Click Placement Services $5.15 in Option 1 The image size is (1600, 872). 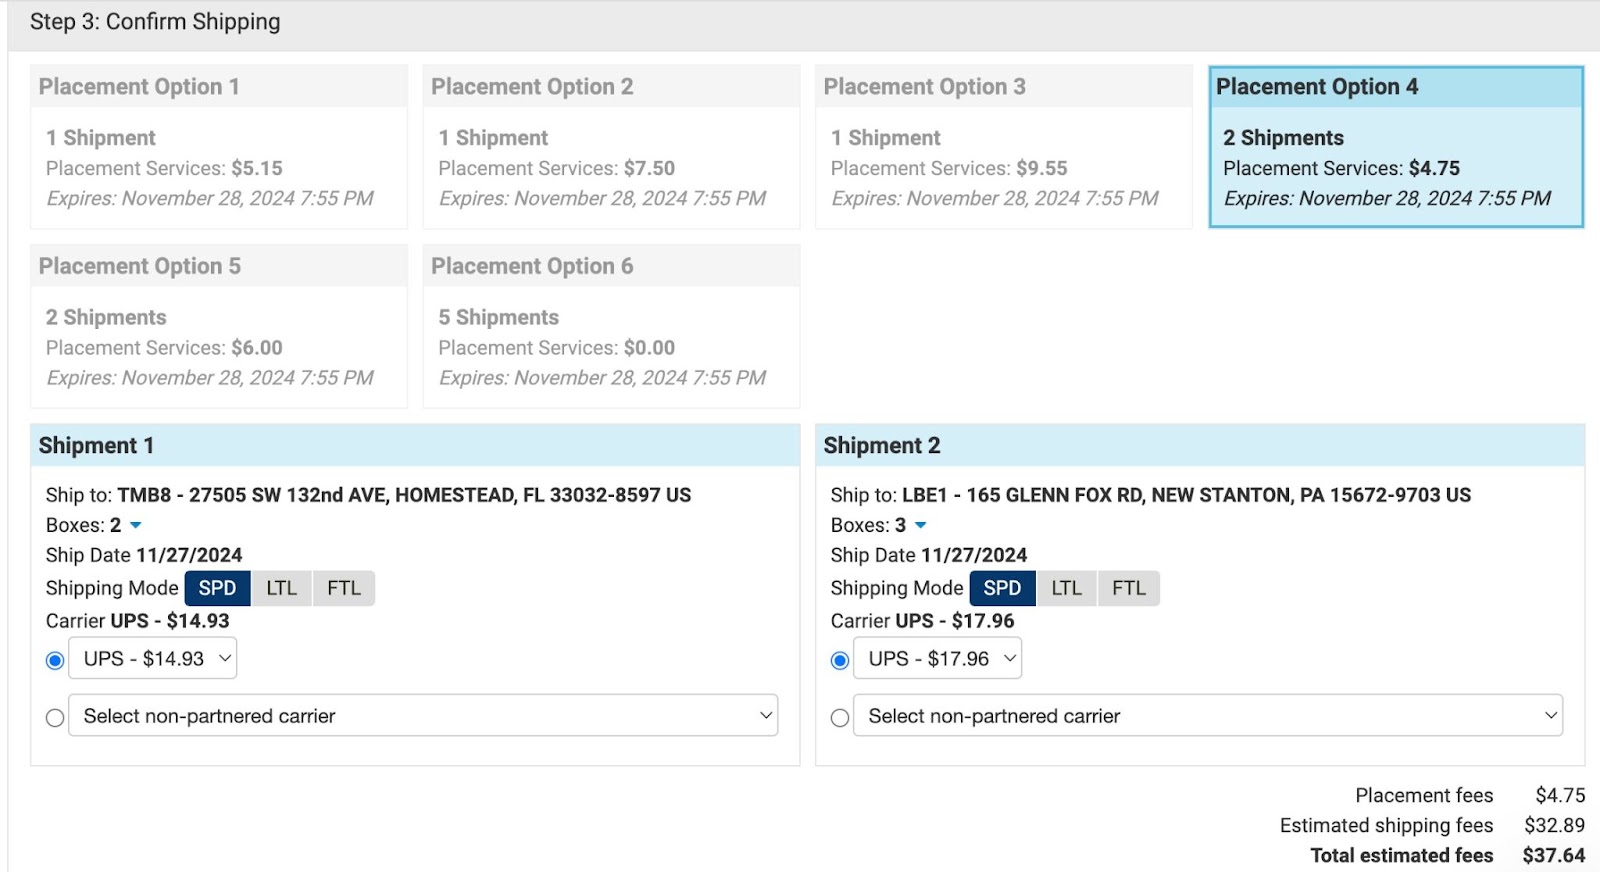[x=164, y=169]
